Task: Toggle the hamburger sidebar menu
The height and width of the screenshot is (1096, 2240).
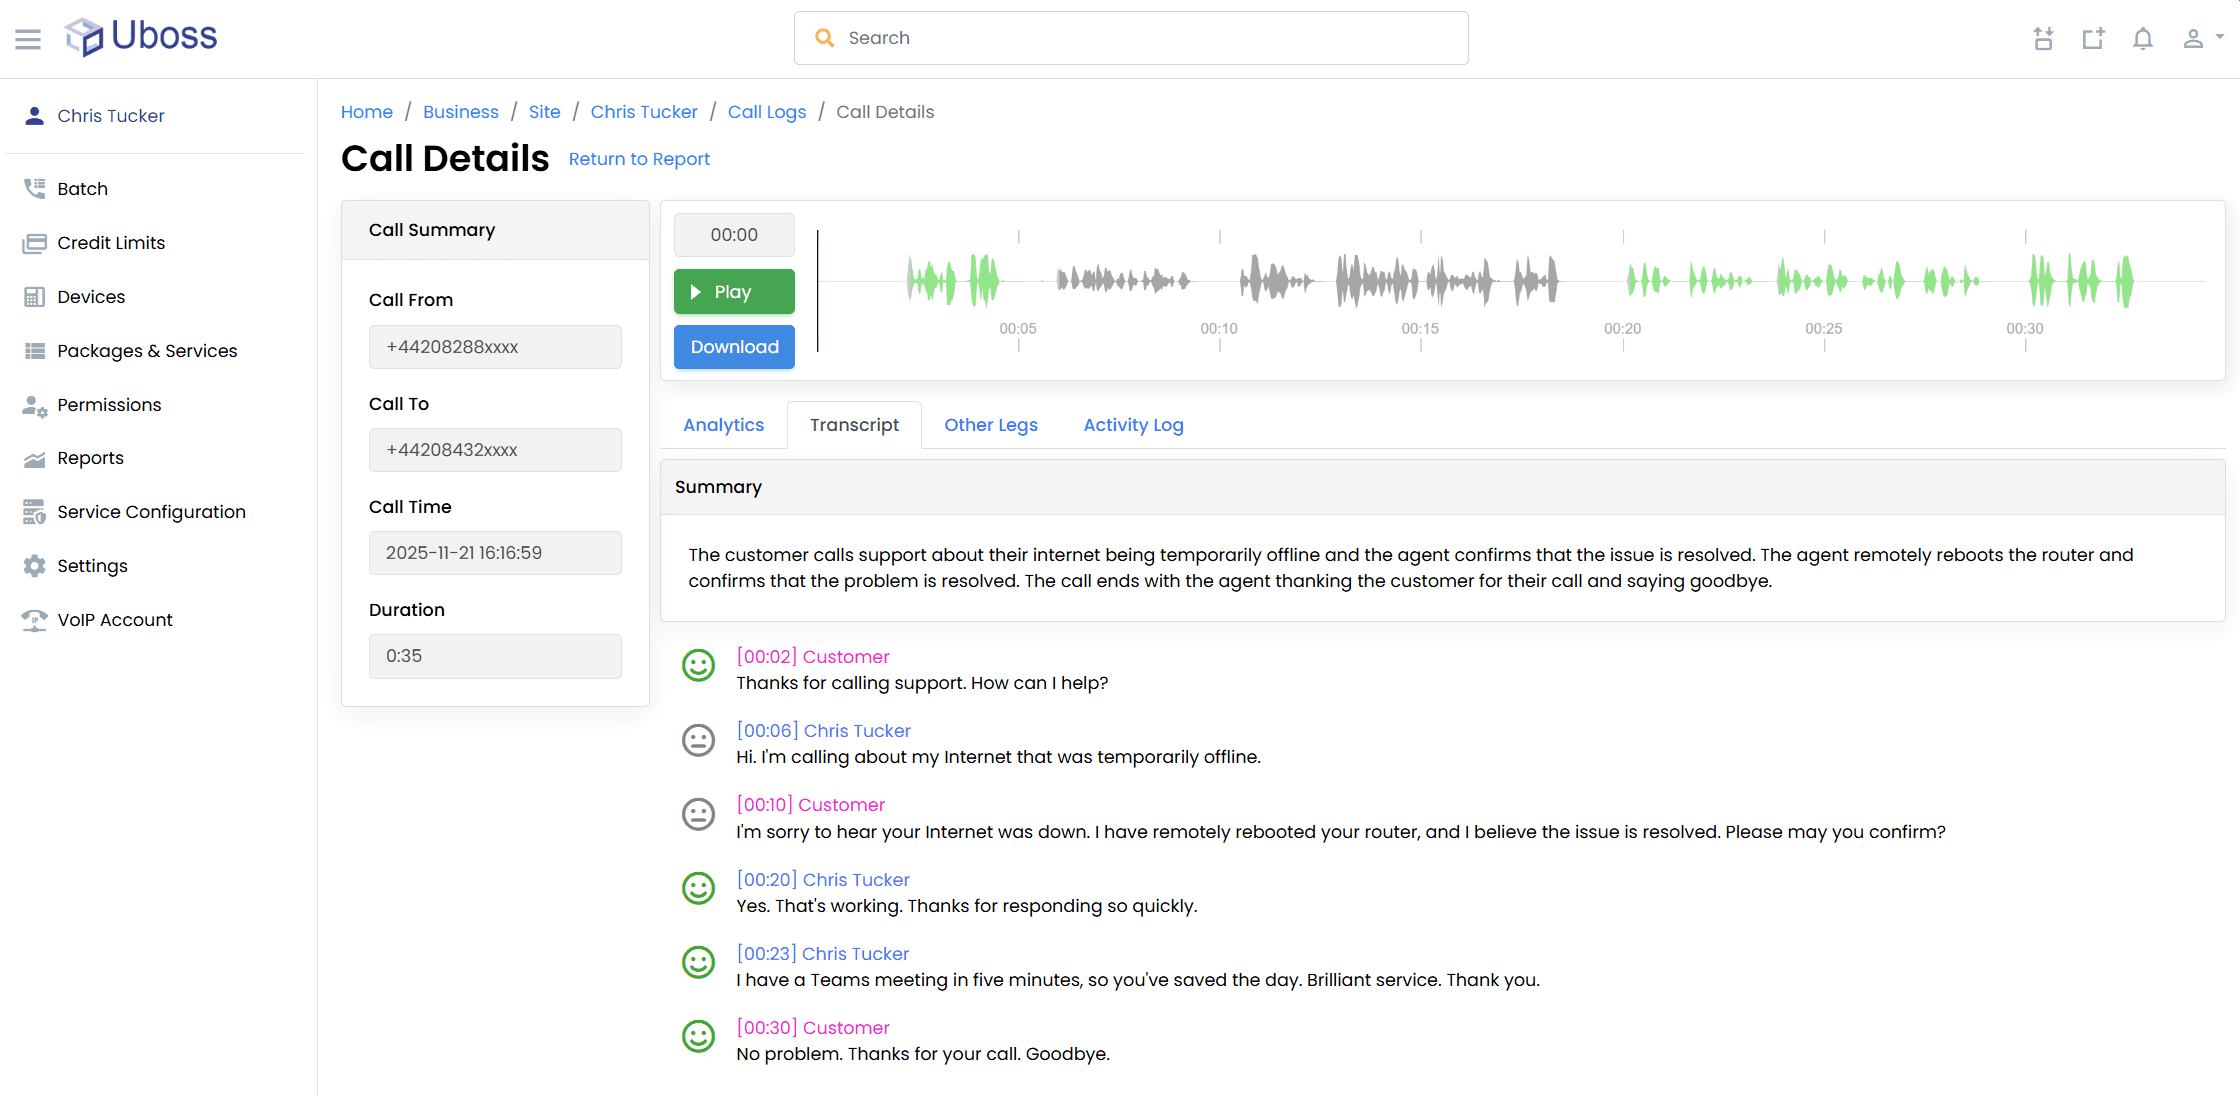Action: (28, 39)
